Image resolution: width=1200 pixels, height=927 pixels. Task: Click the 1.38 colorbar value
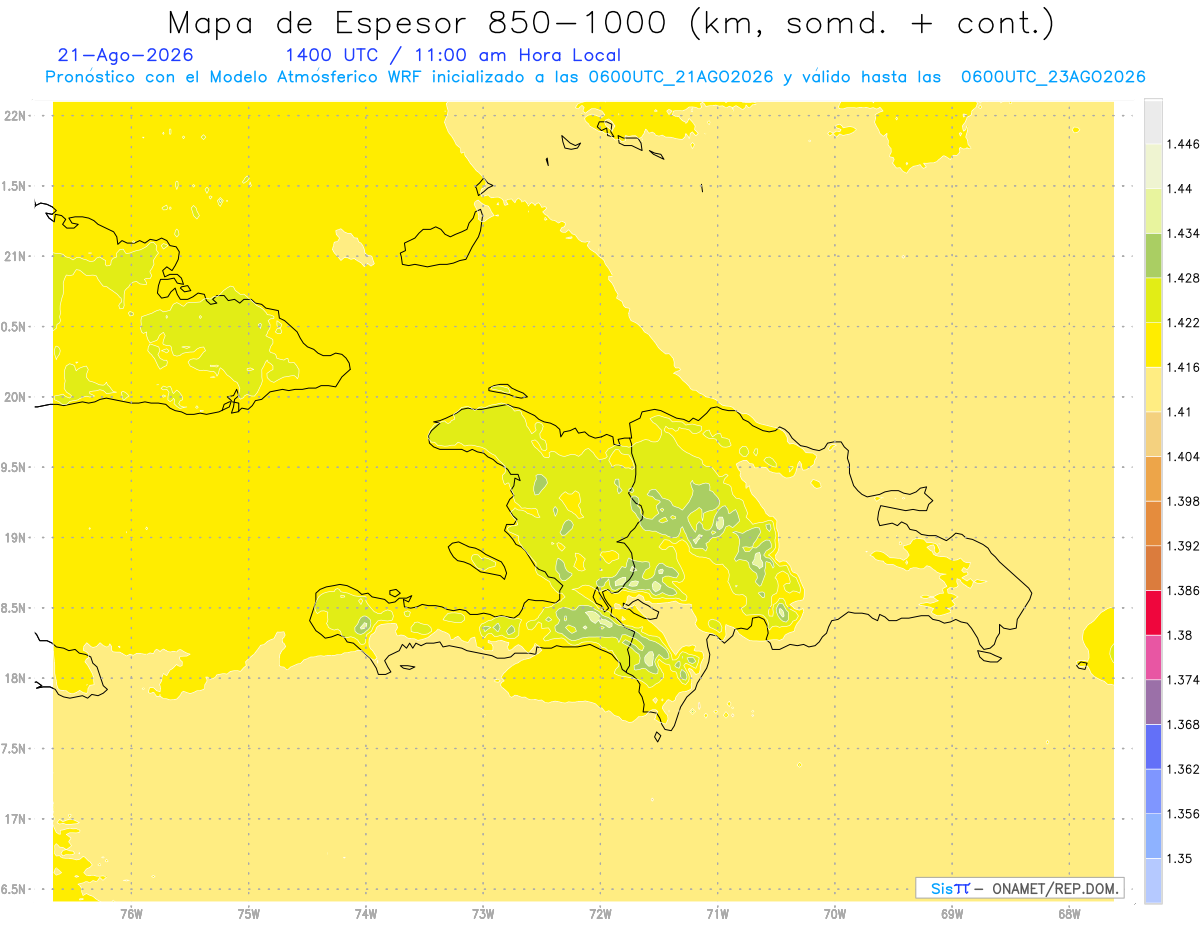(1180, 635)
